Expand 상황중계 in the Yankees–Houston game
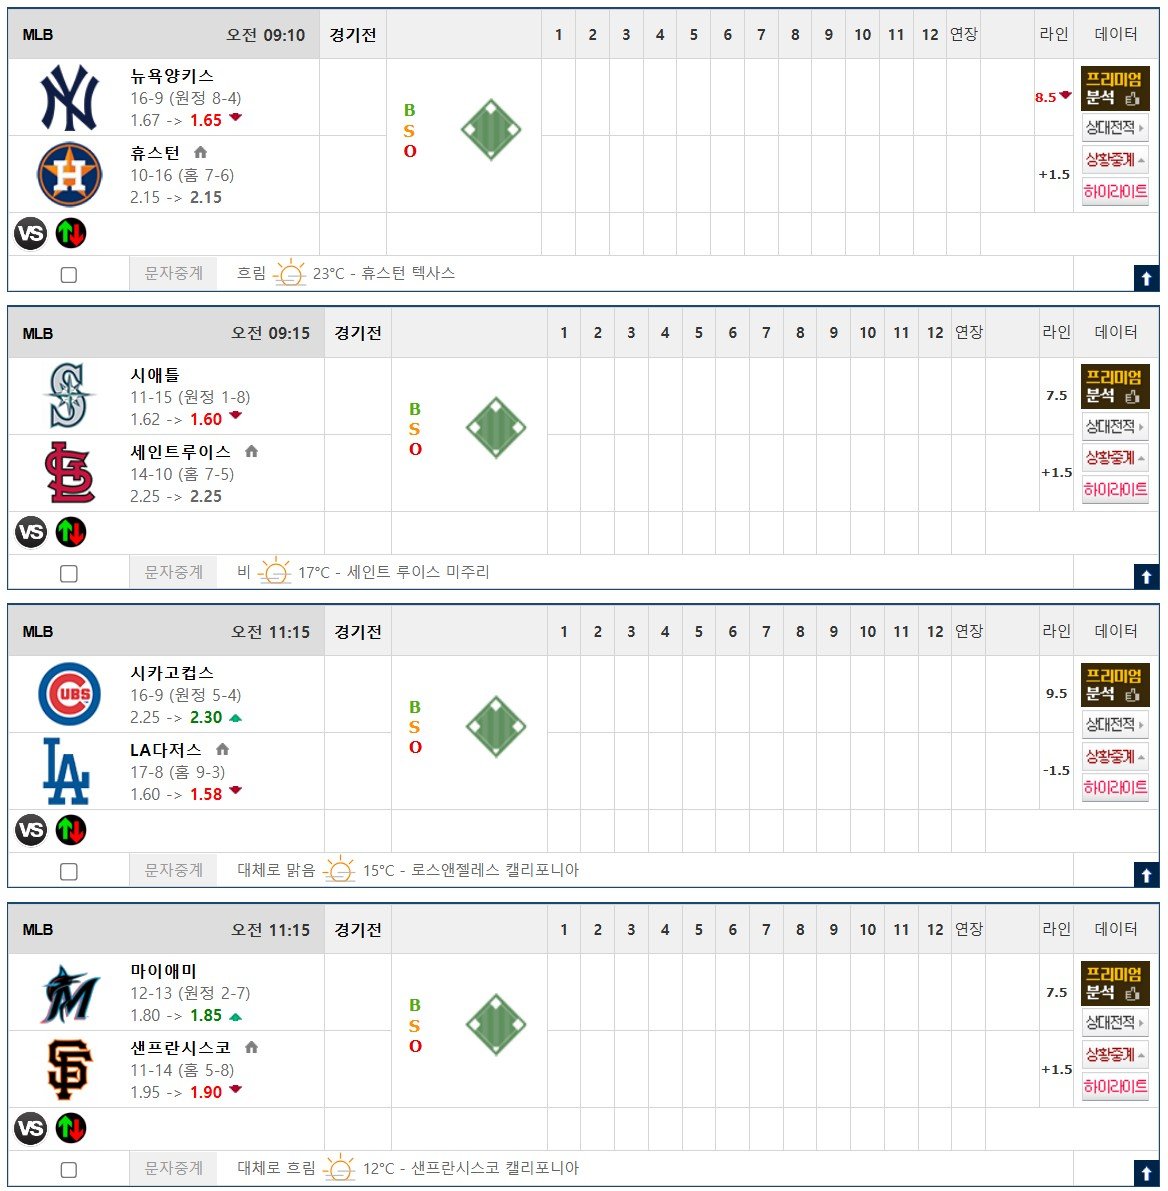Viewport: 1168px width, 1191px height. click(1114, 160)
